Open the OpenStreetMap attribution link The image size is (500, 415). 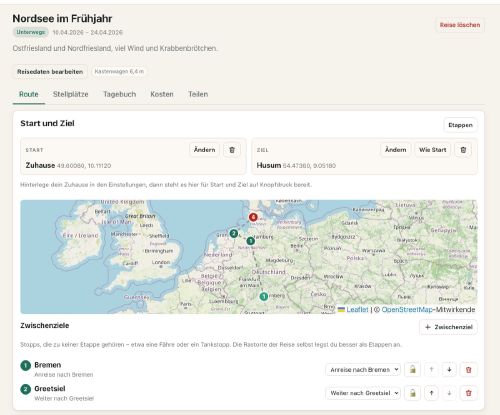[x=407, y=309]
